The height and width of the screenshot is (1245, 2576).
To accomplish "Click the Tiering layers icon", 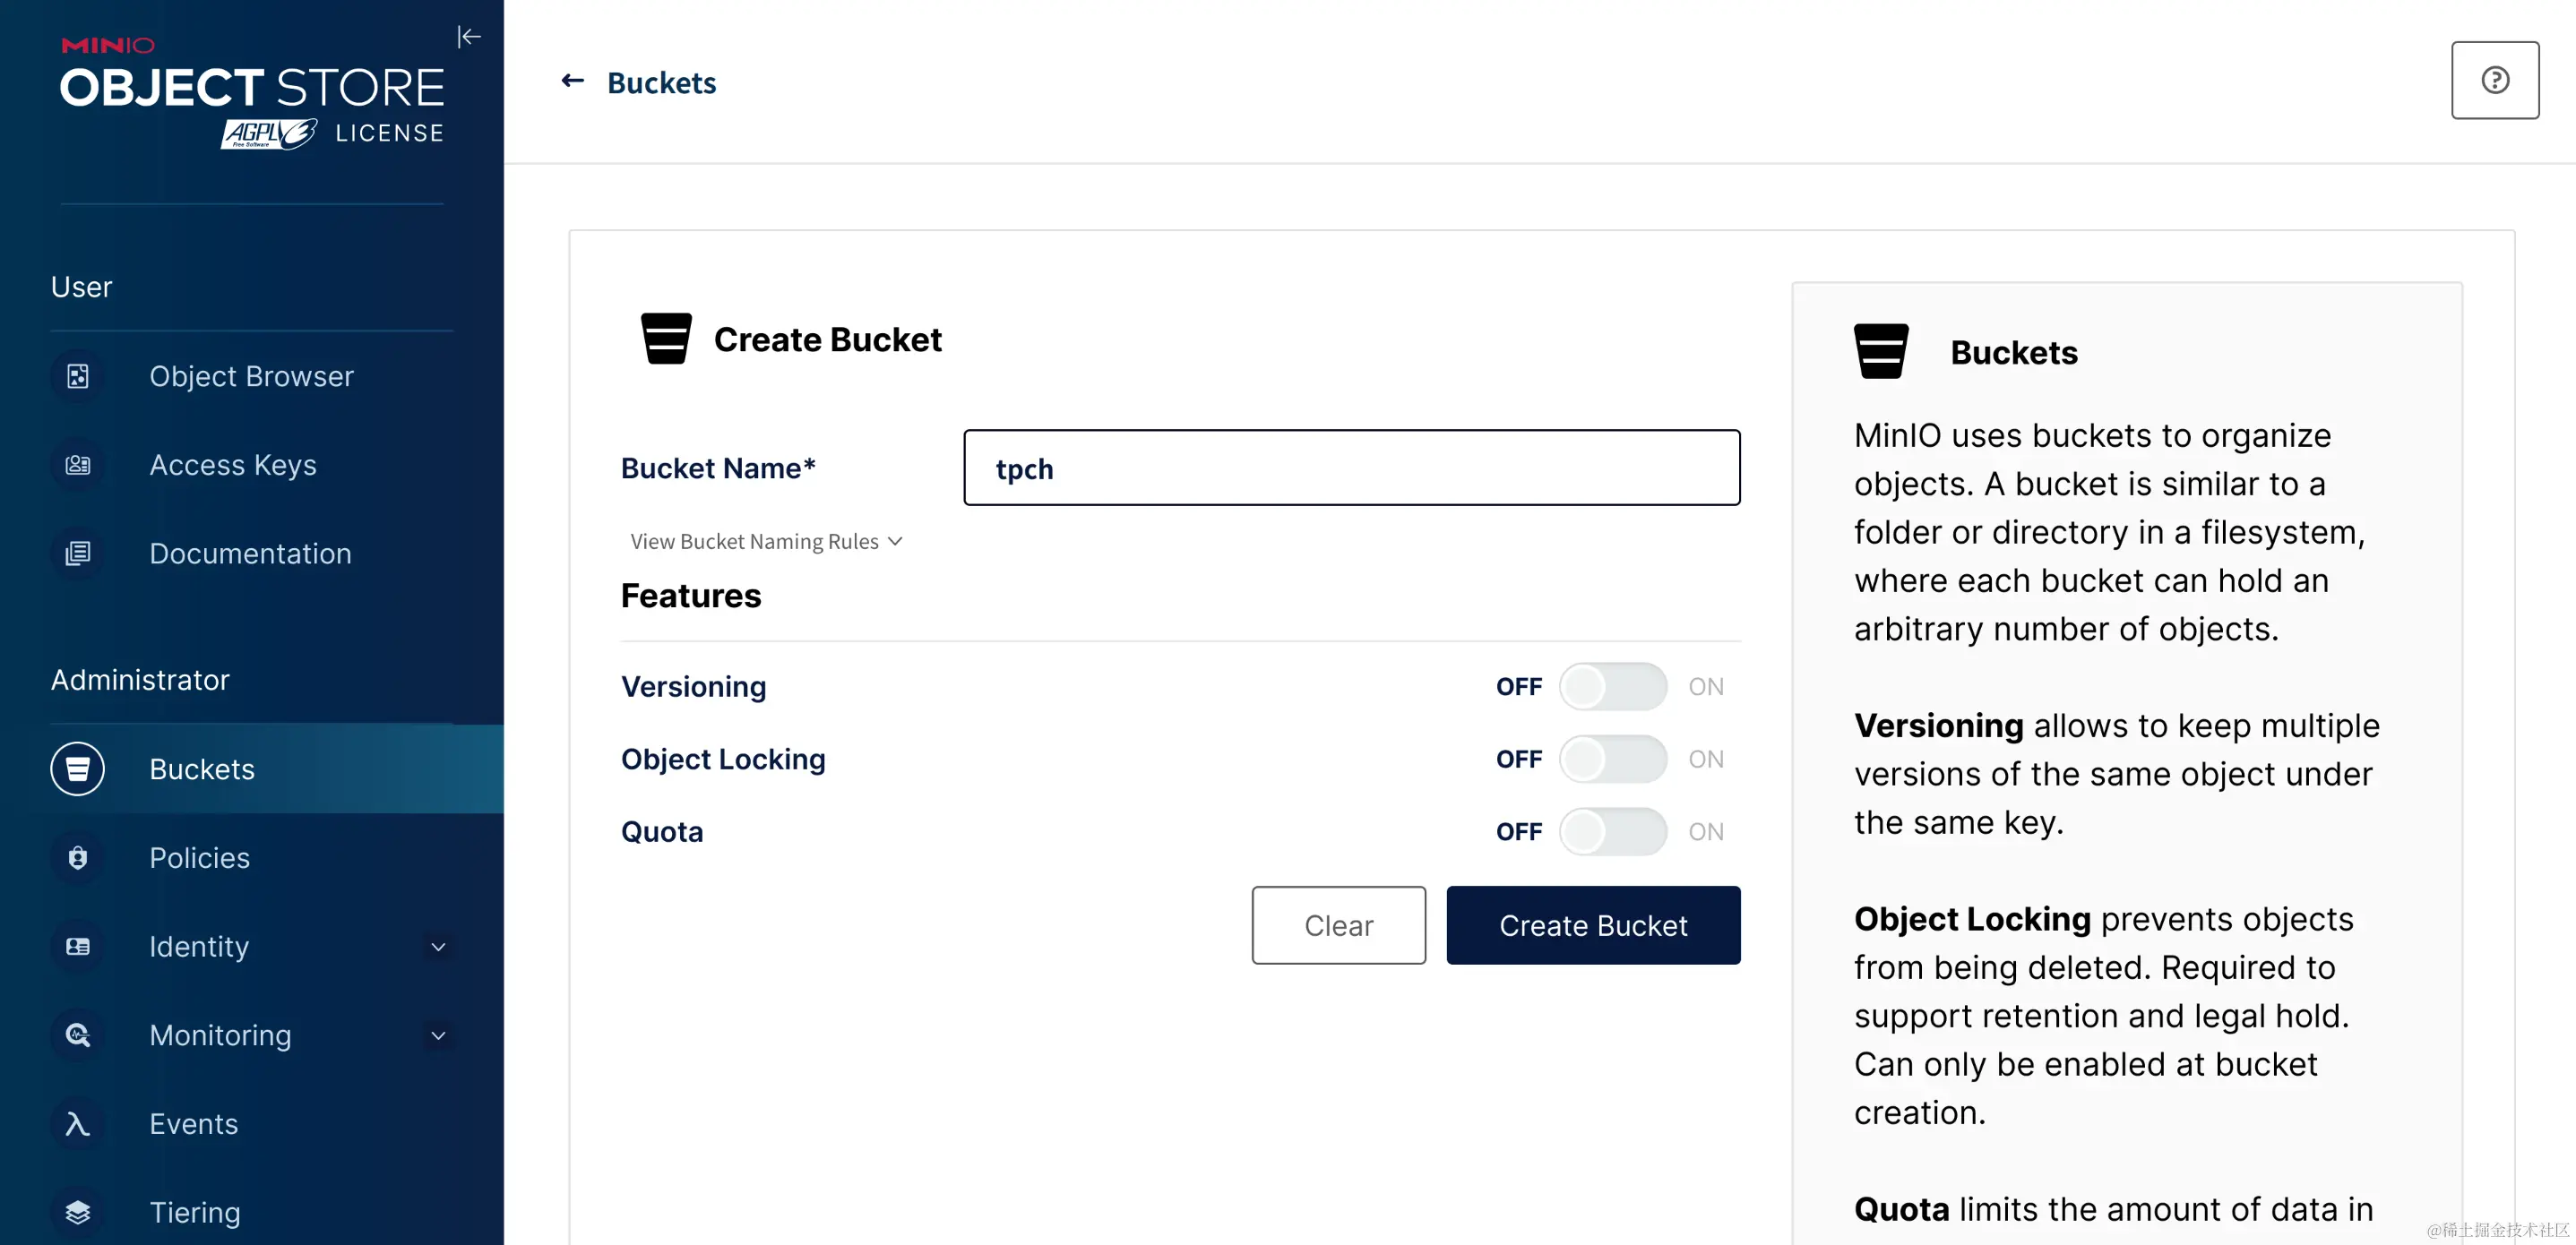I will click(78, 1212).
